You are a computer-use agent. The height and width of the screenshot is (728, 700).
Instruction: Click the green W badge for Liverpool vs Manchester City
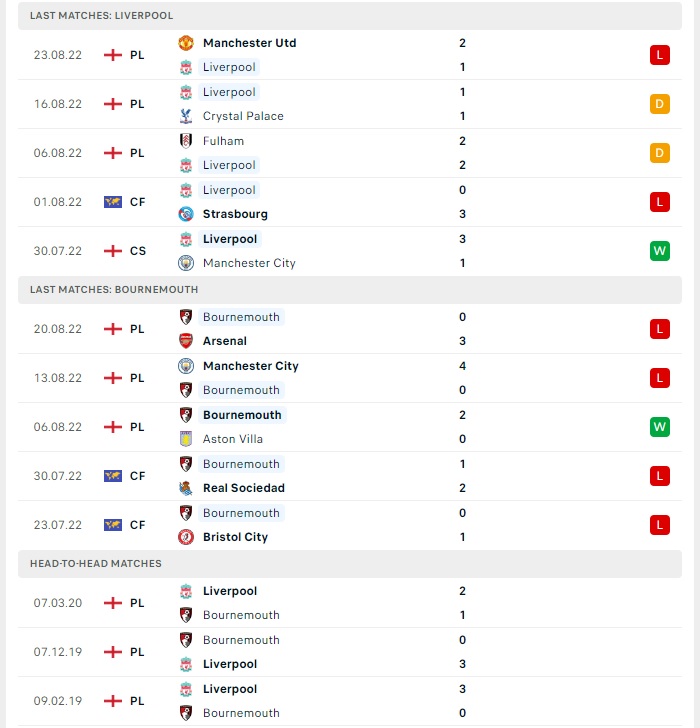pyautogui.click(x=660, y=251)
